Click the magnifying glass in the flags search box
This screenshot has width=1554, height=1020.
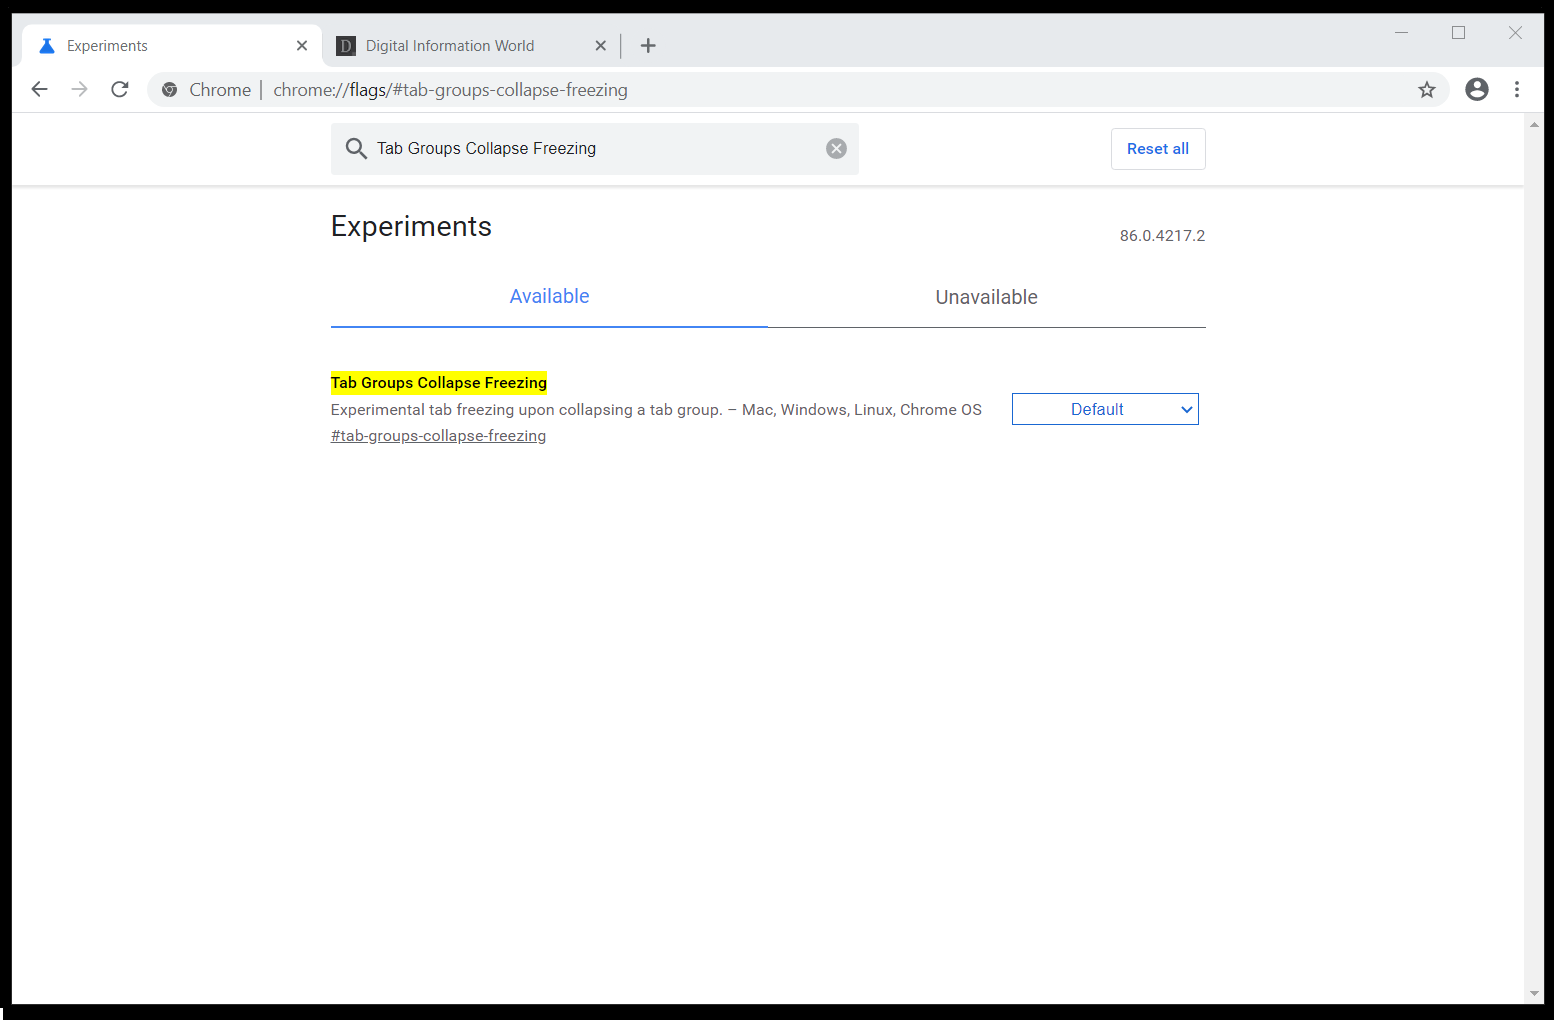356,148
